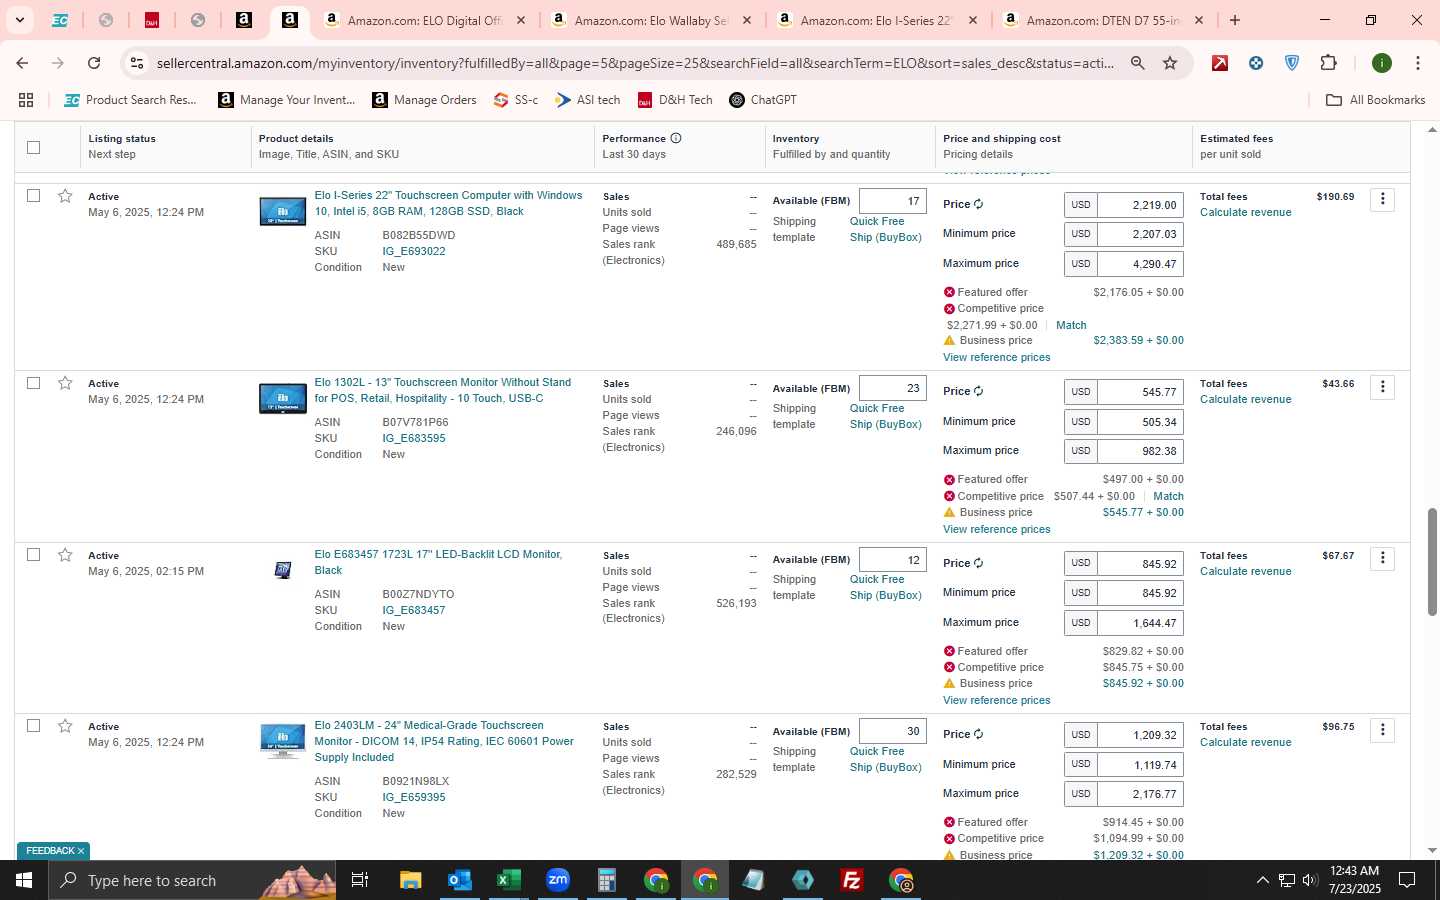Open the notification center icon

(1407, 880)
